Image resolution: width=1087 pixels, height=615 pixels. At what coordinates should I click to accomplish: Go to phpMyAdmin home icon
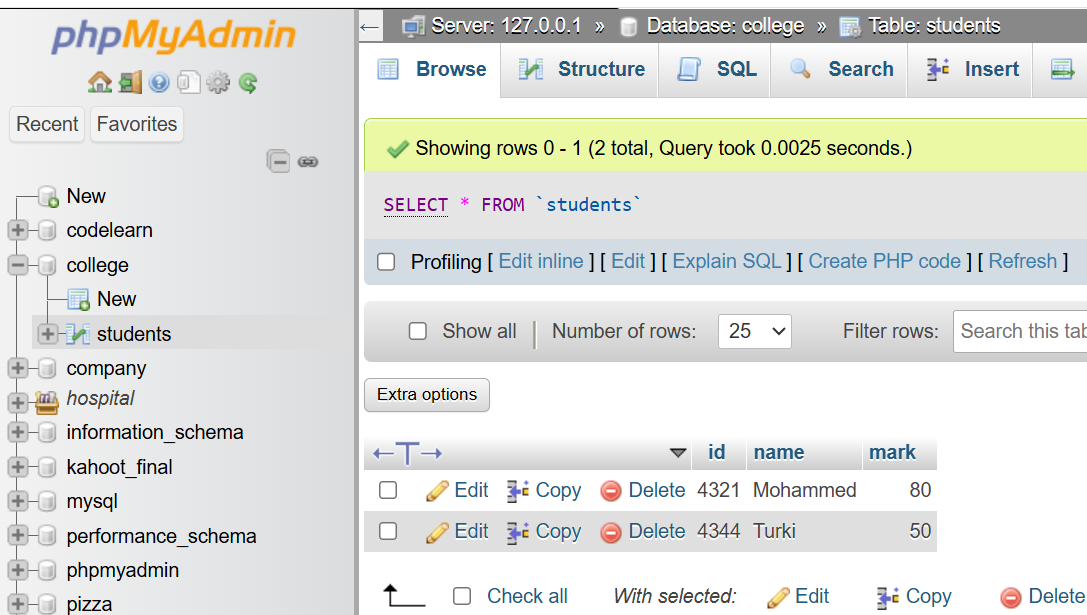[100, 83]
